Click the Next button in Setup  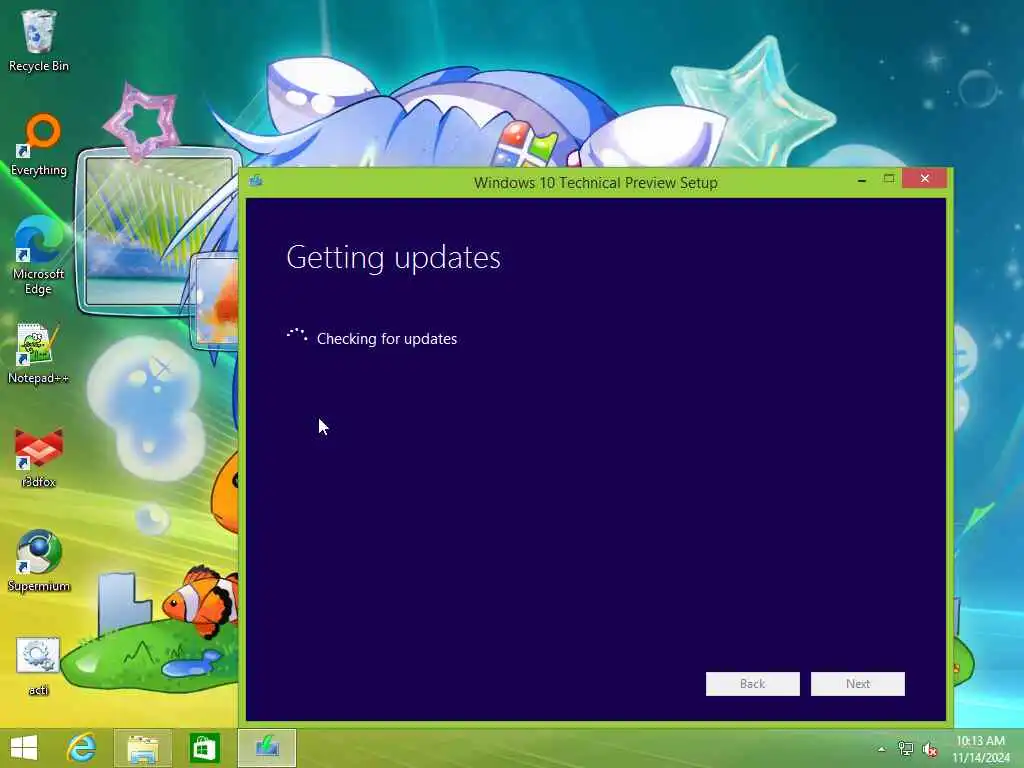point(857,684)
